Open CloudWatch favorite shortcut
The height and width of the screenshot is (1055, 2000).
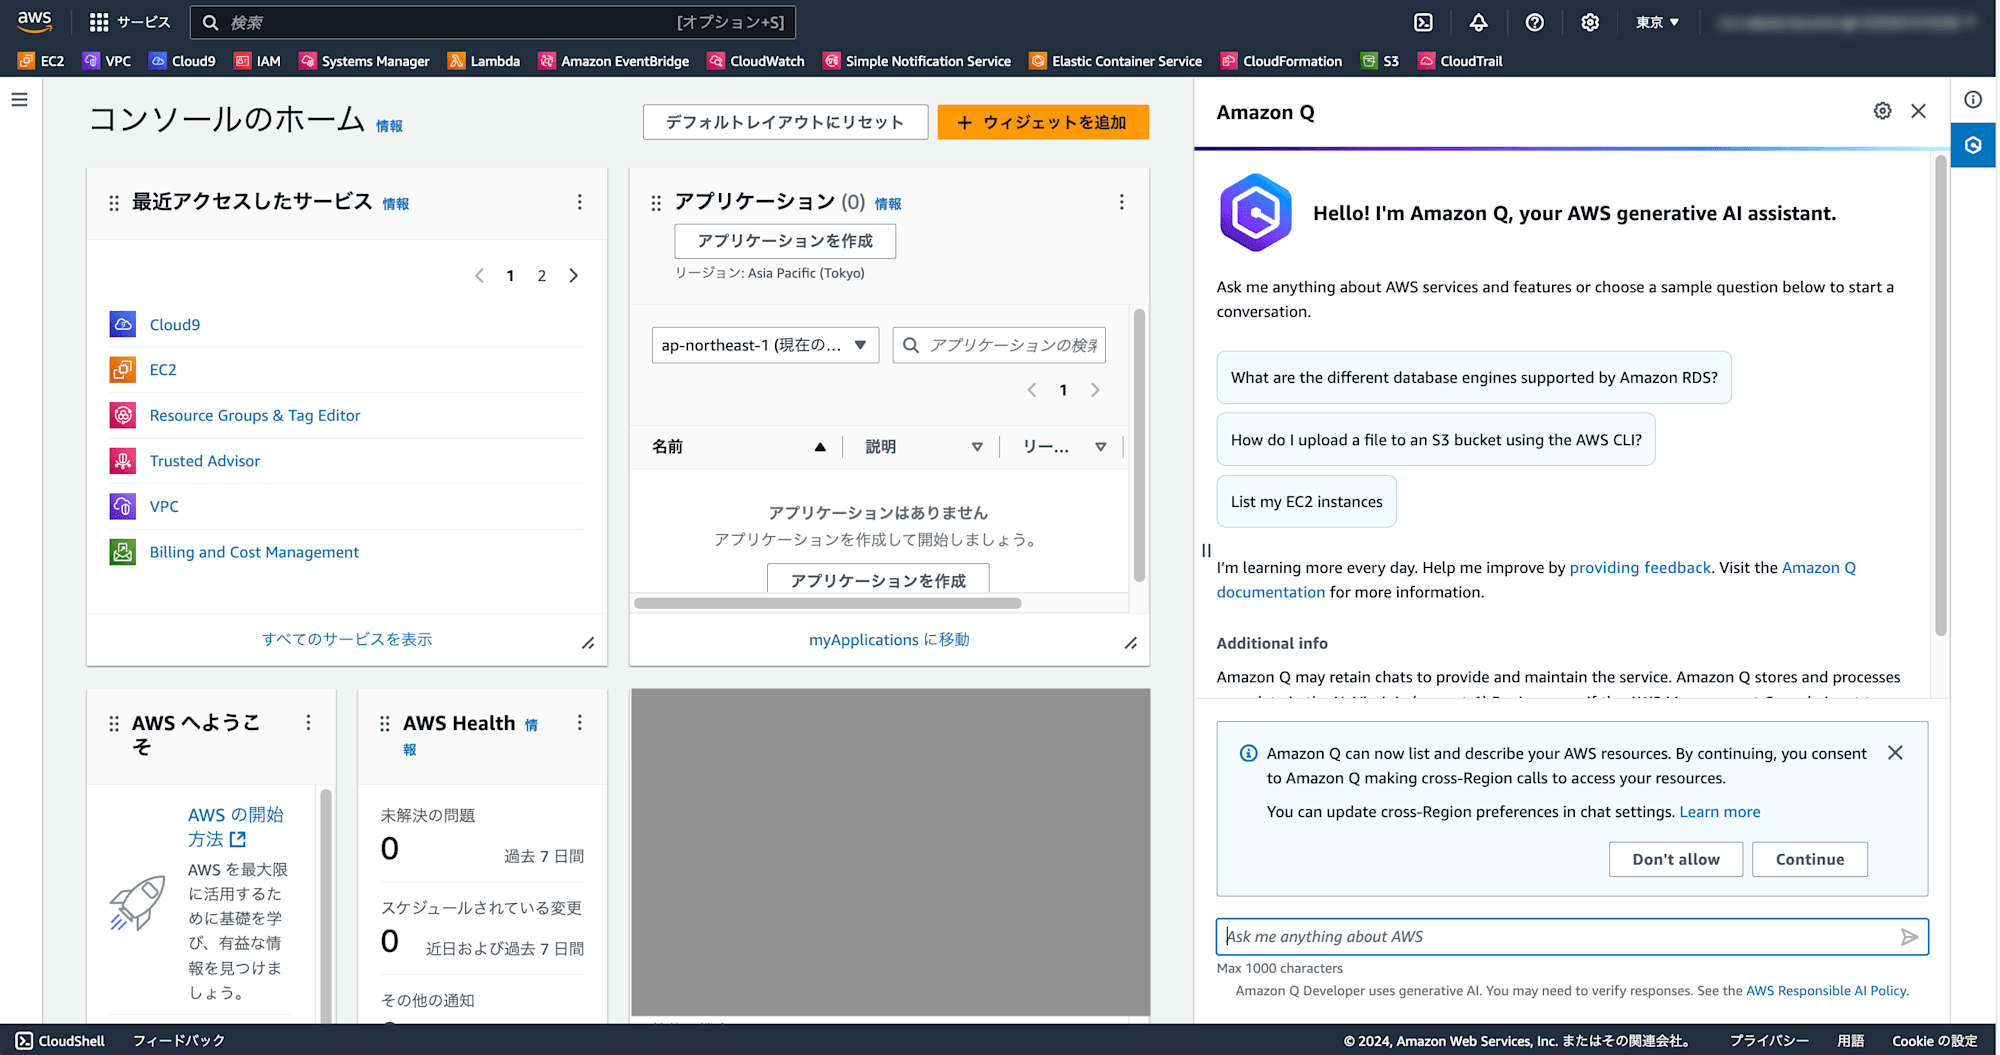(x=756, y=61)
